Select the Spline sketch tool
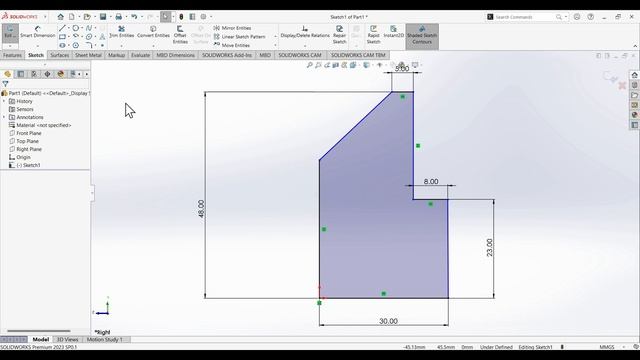Image resolution: width=640 pixels, height=360 pixels. [89, 28]
